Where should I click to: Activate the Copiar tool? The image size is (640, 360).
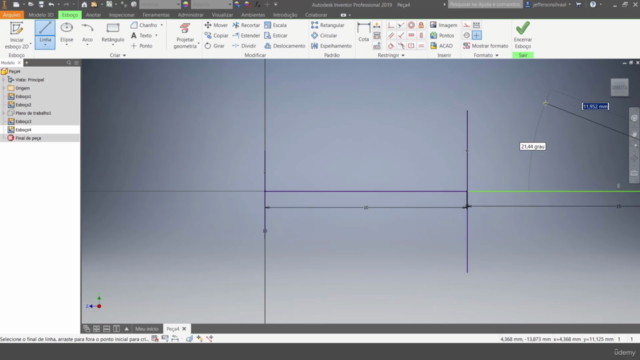(216, 36)
